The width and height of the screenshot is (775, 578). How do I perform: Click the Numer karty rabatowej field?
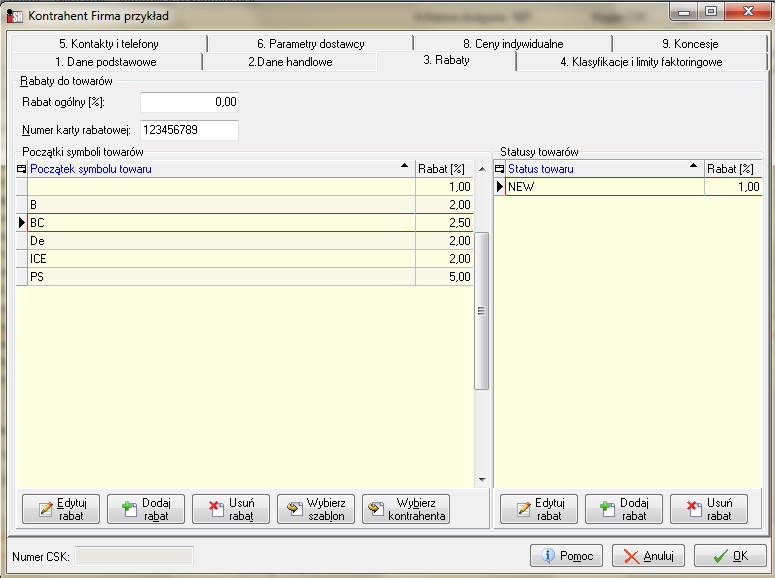[189, 130]
